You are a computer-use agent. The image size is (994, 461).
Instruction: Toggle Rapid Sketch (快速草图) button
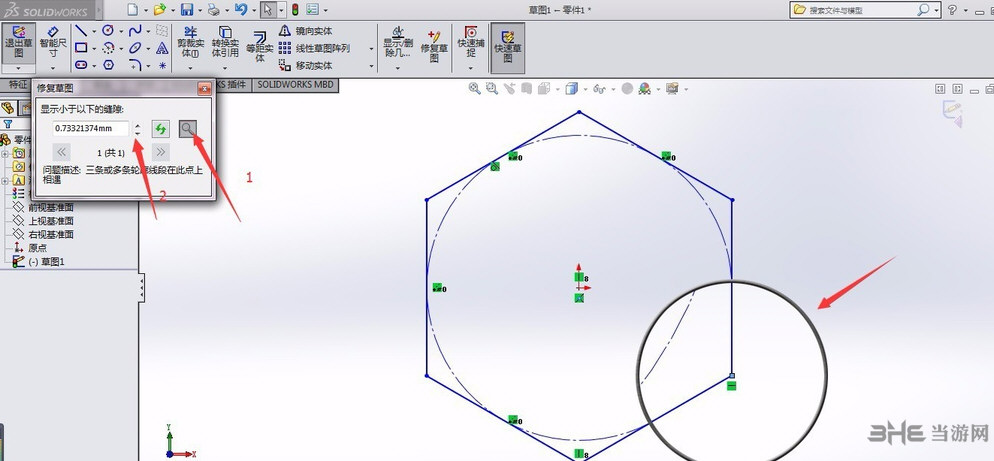pyautogui.click(x=508, y=46)
